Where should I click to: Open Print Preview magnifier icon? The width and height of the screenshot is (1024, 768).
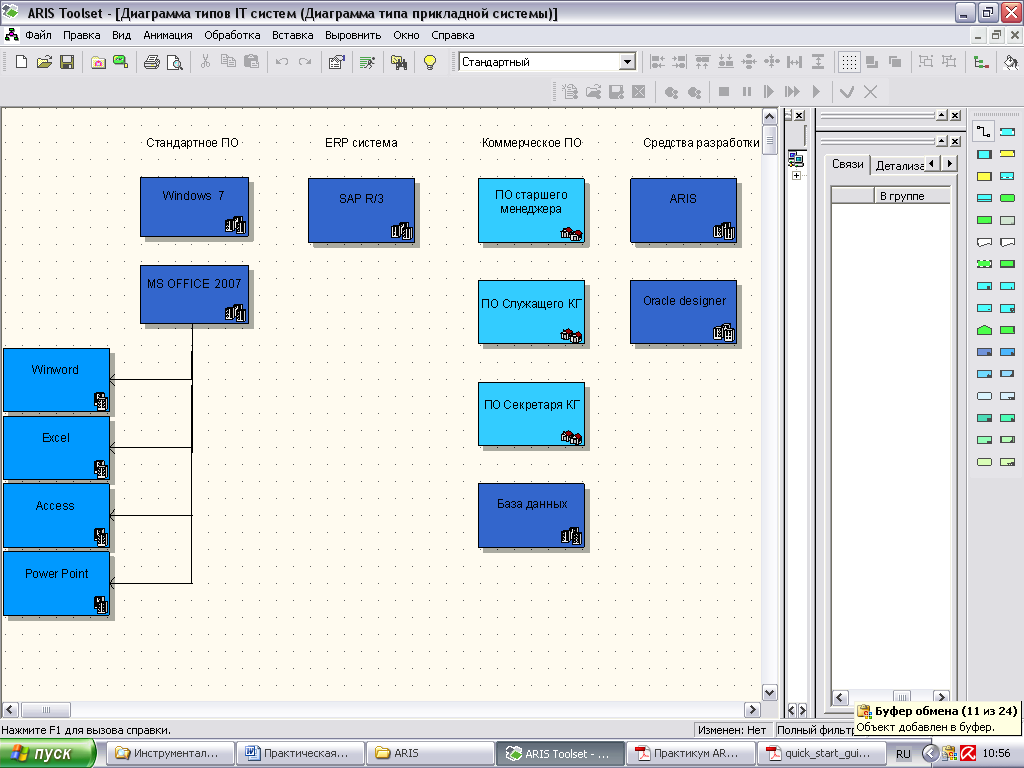point(174,62)
